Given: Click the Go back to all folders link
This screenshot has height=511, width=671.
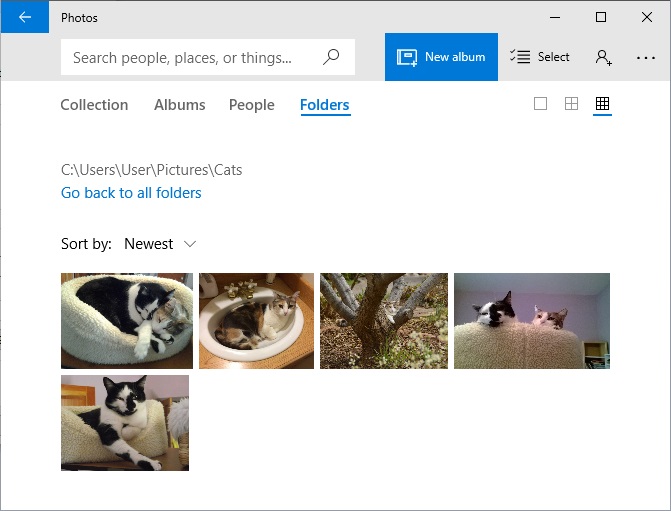Looking at the screenshot, I should point(131,193).
